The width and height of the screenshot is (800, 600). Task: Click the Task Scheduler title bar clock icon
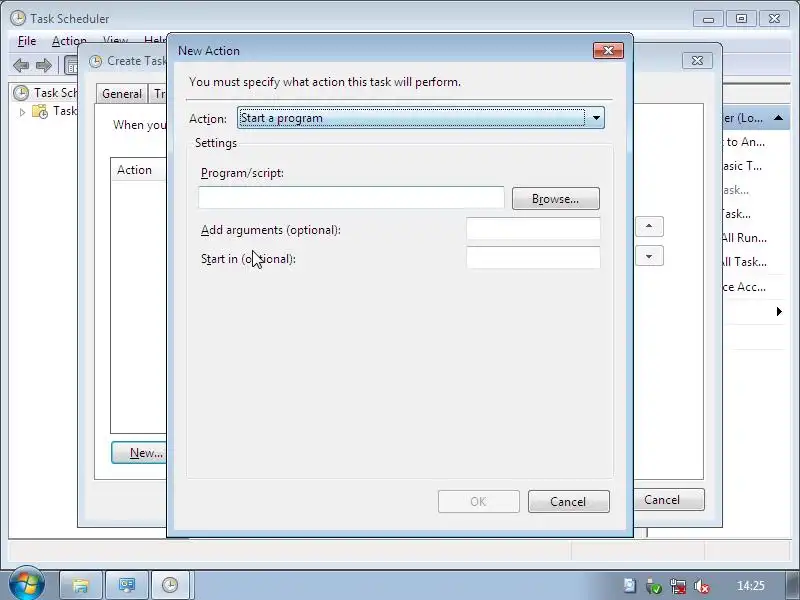click(x=18, y=18)
